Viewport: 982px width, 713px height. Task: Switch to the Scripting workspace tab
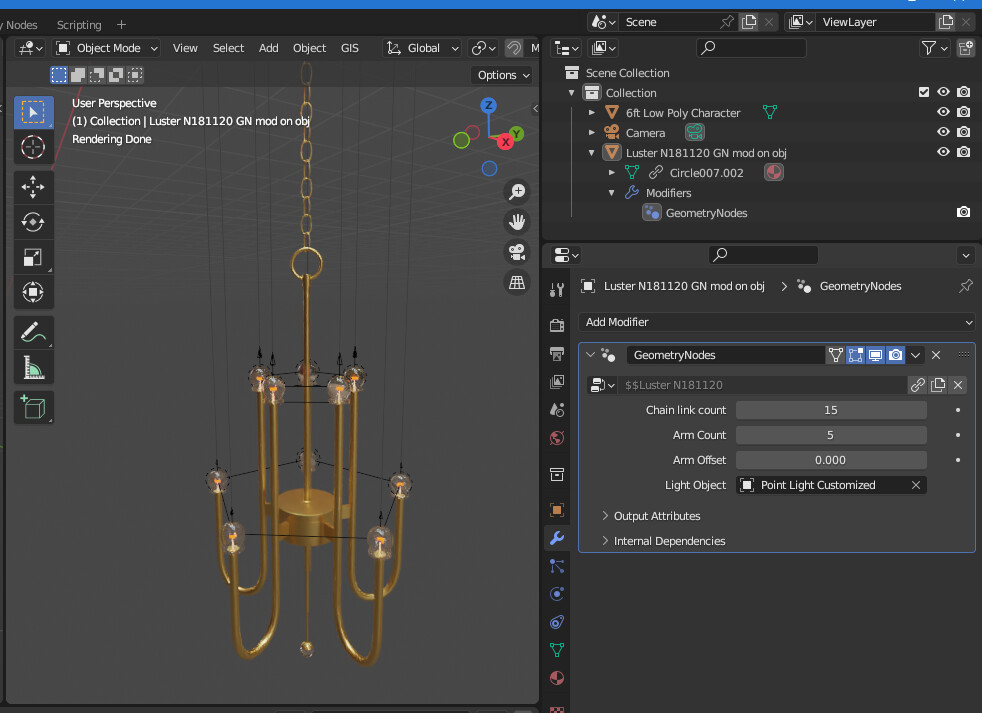(x=79, y=25)
